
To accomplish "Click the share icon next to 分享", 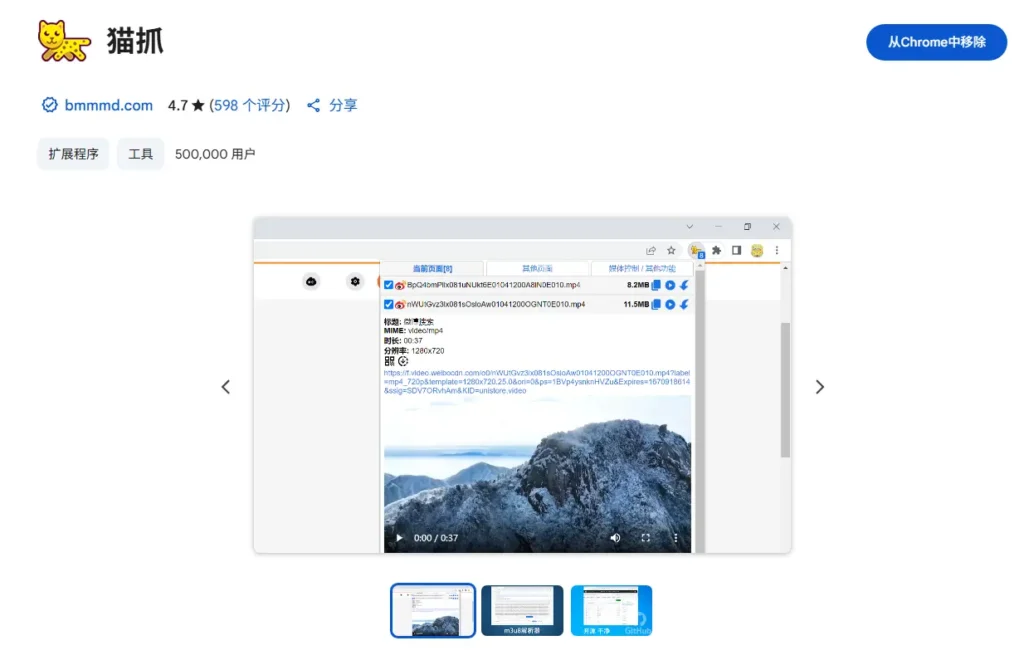I will click(x=314, y=105).
